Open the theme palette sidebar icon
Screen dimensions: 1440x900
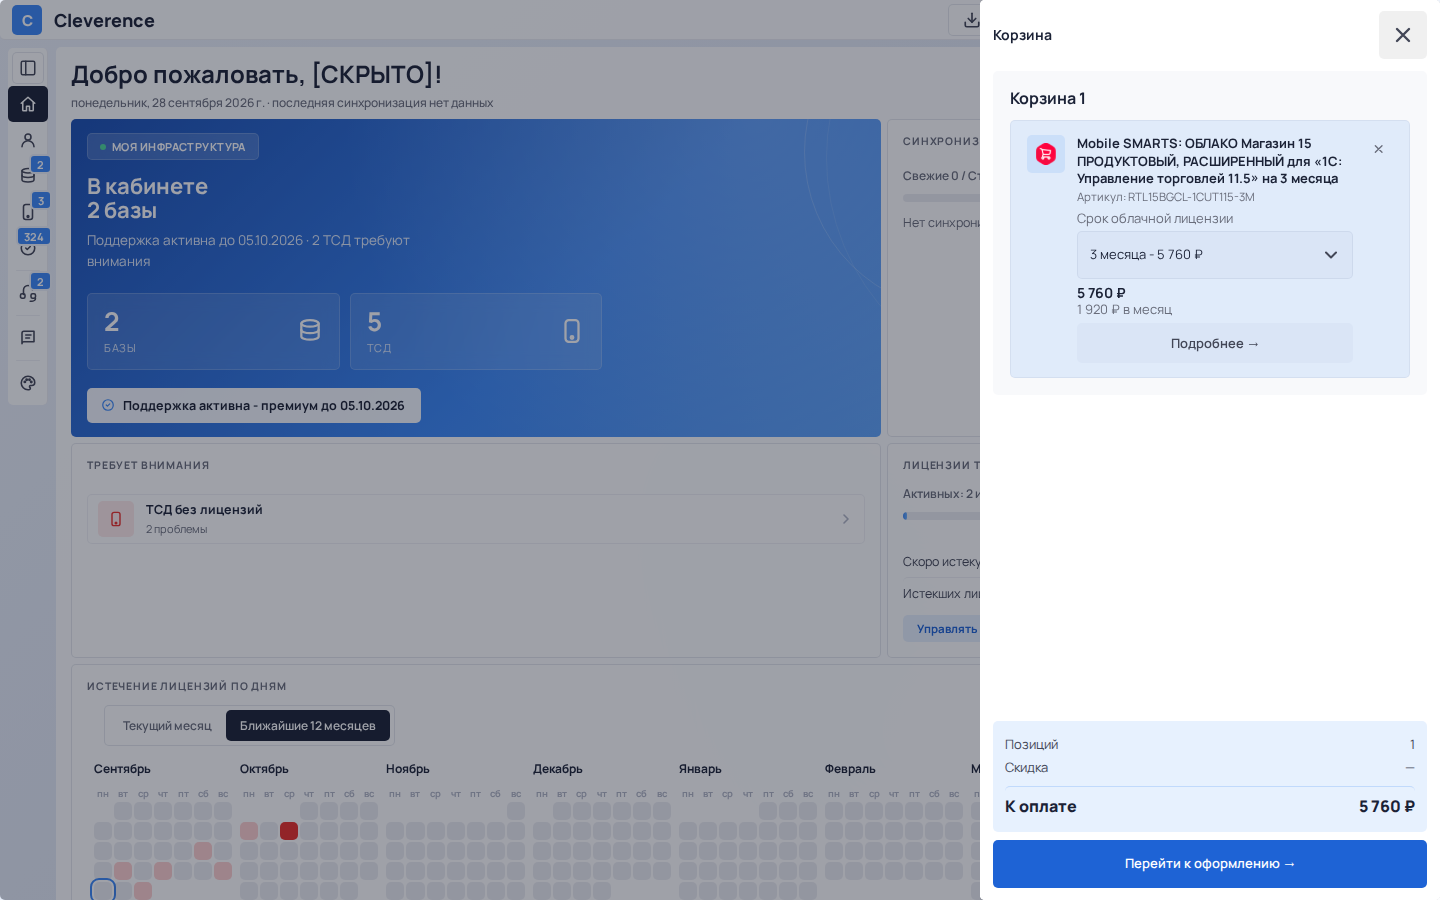[28, 383]
